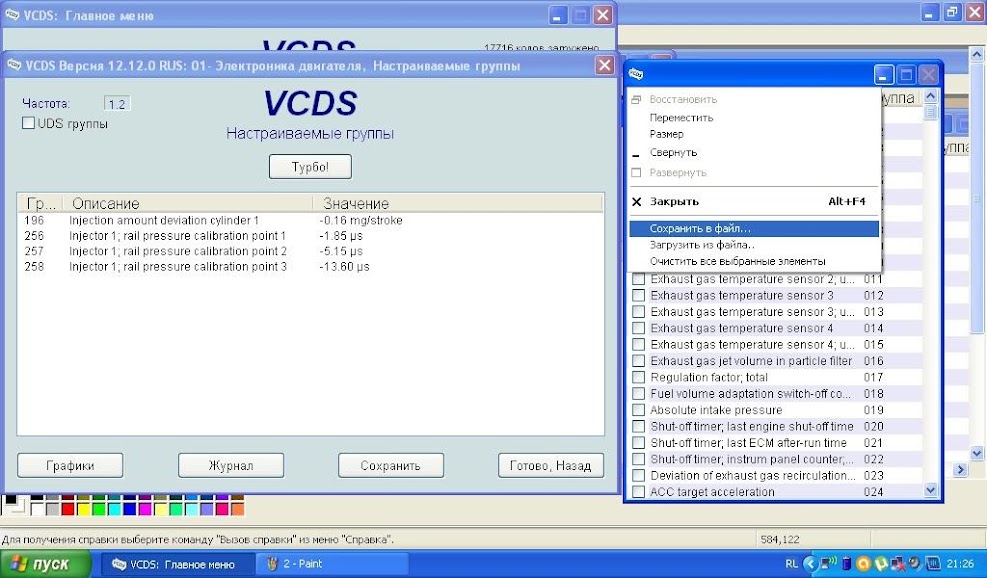Click Описание column header
Screen dimensions: 987x578
coord(188,203)
